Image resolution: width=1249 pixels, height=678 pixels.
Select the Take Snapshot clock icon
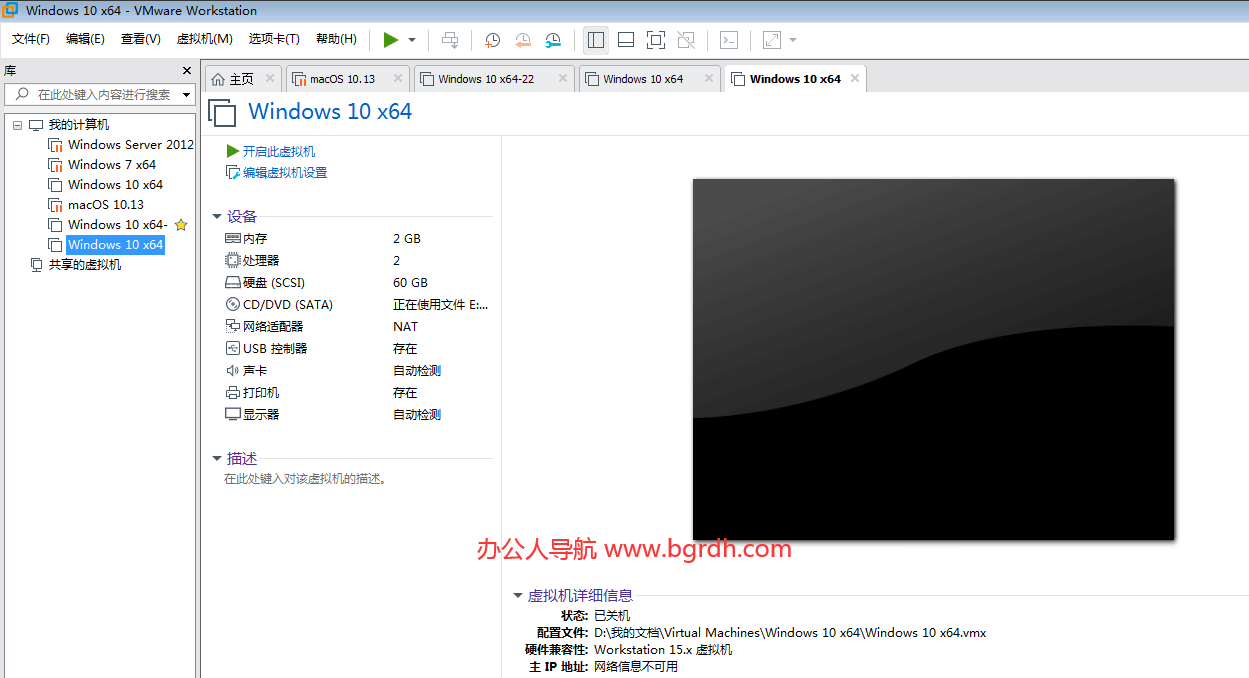pyautogui.click(x=491, y=40)
